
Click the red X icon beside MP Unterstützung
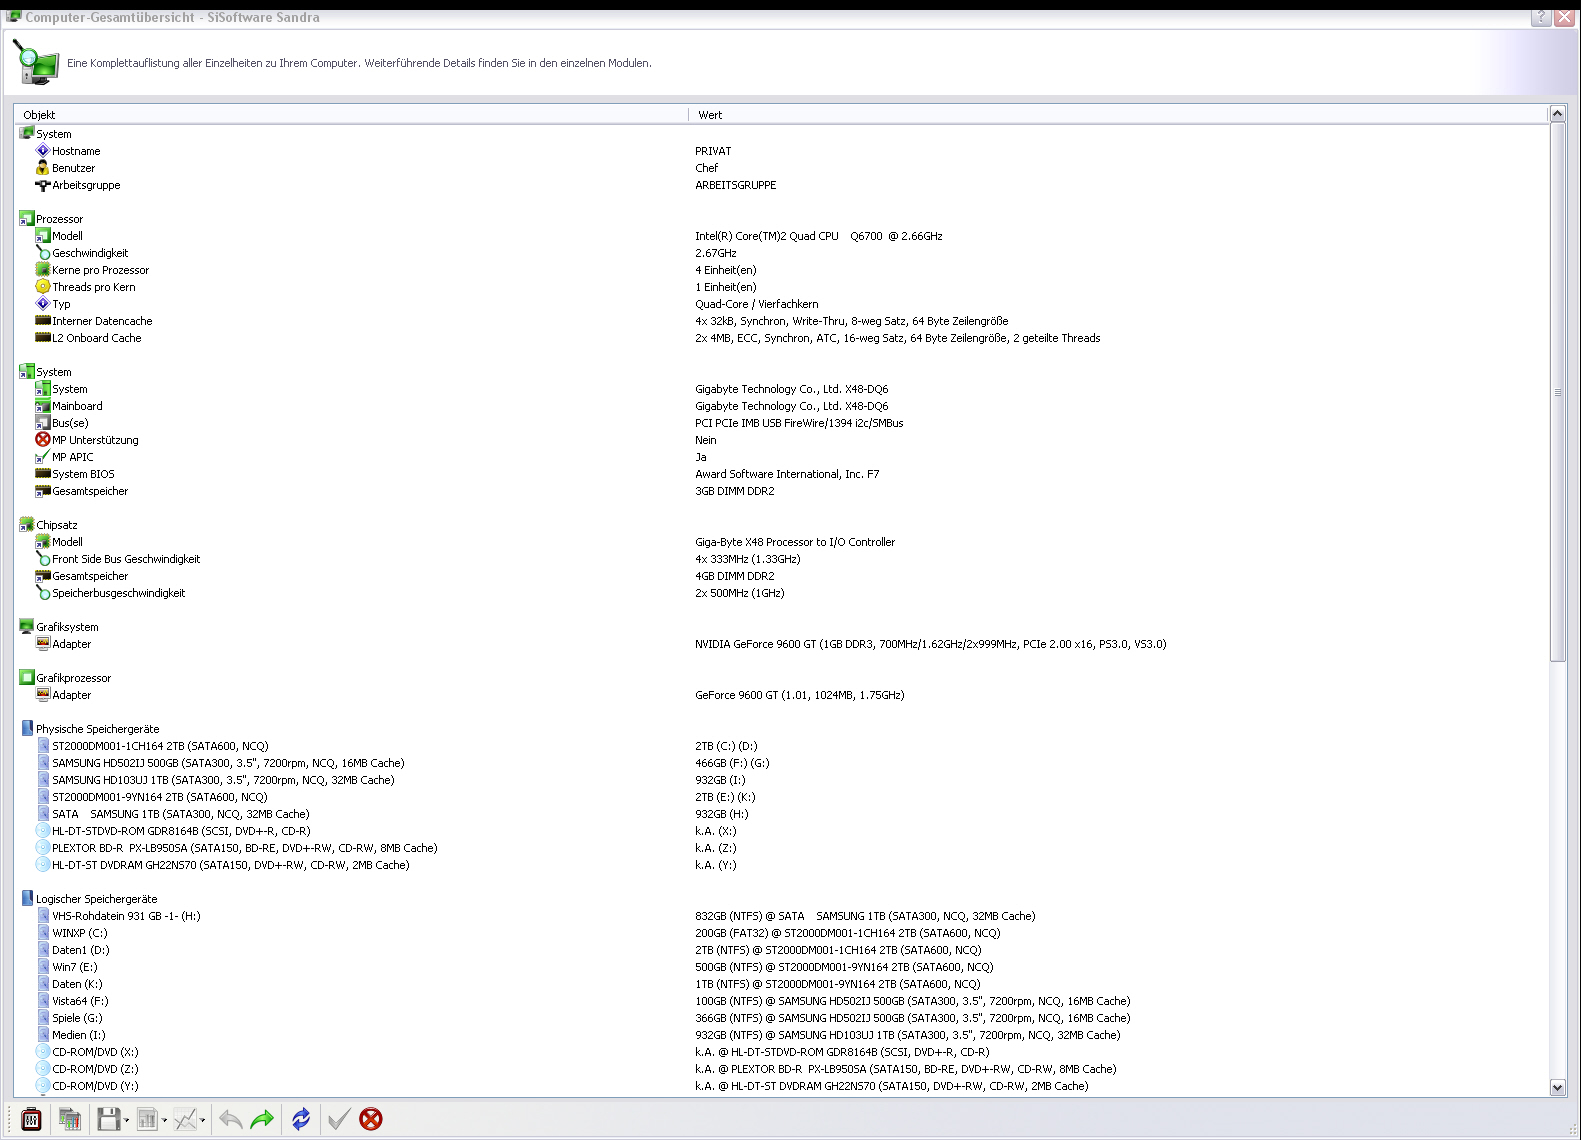pyautogui.click(x=43, y=440)
